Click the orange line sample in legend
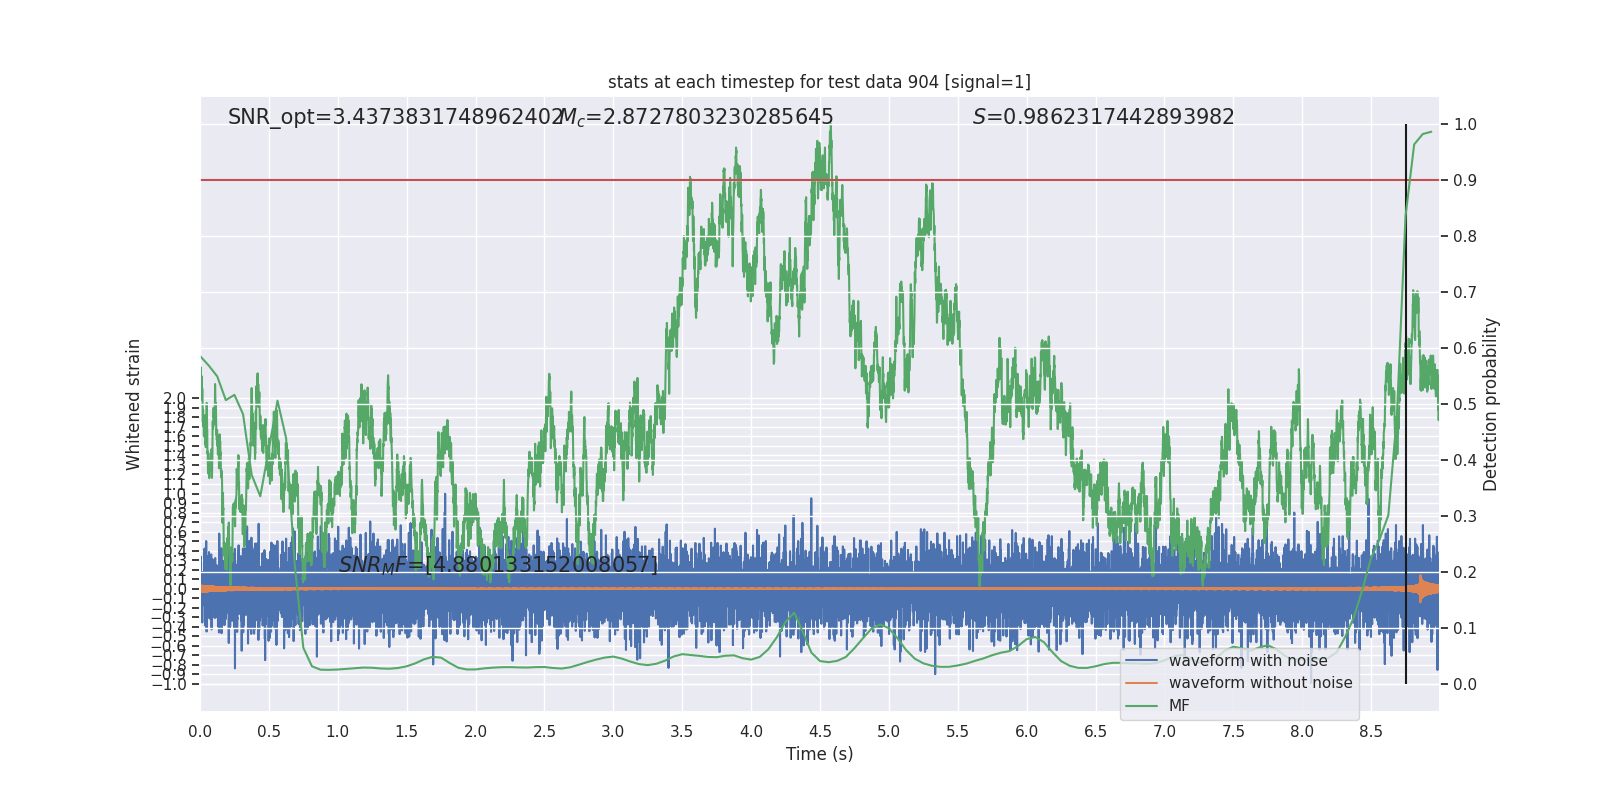The width and height of the screenshot is (1600, 800). tap(1142, 683)
